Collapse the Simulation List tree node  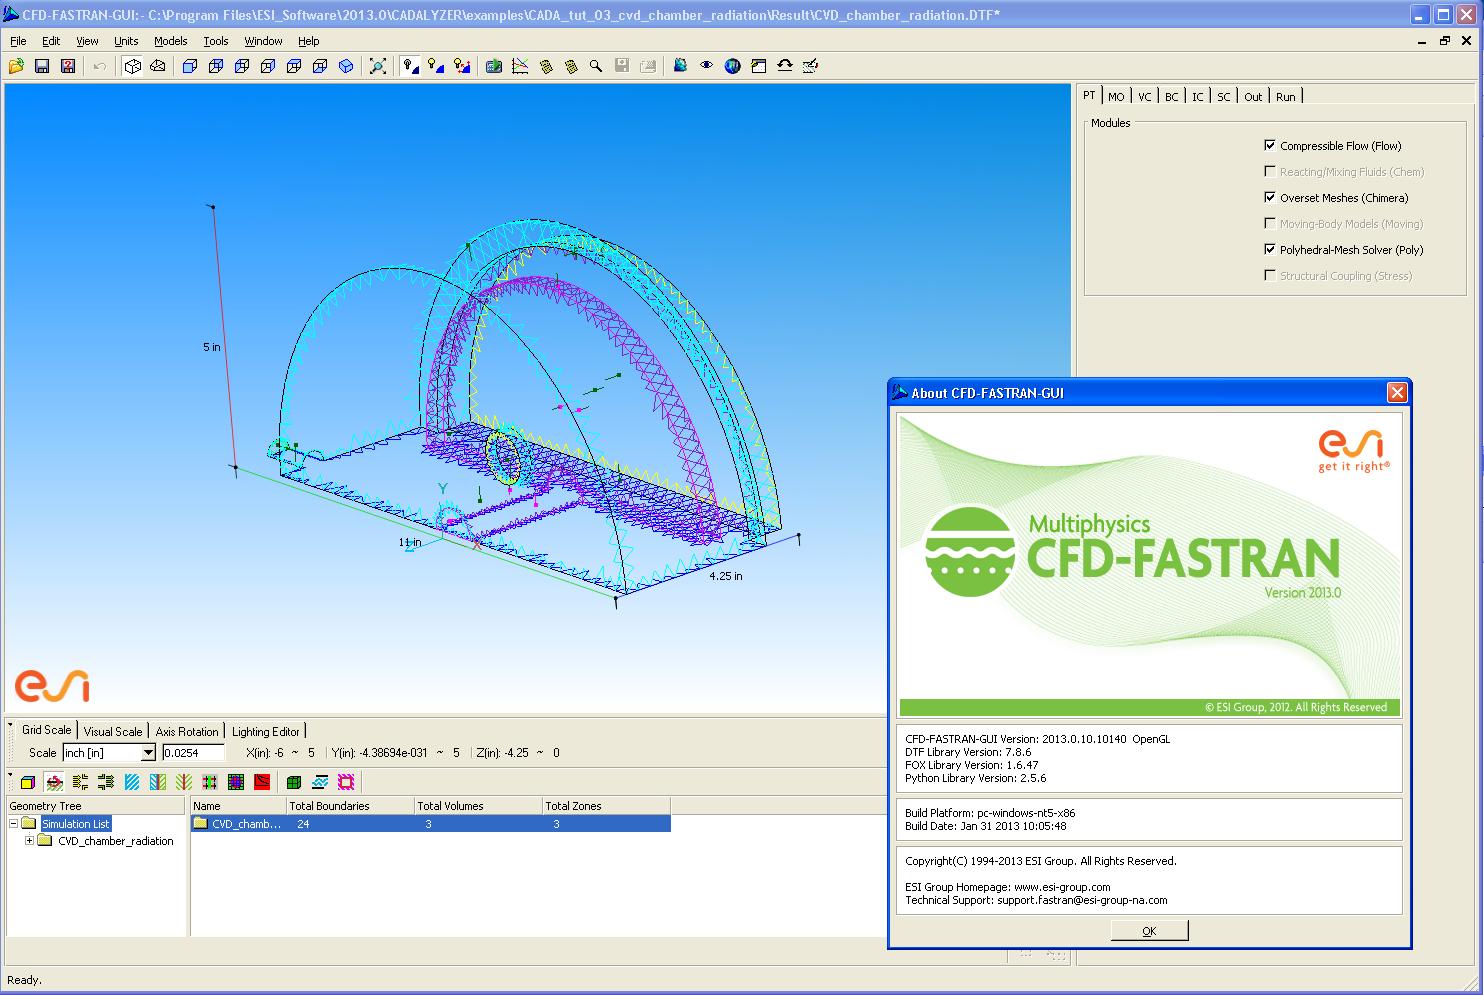coord(14,823)
